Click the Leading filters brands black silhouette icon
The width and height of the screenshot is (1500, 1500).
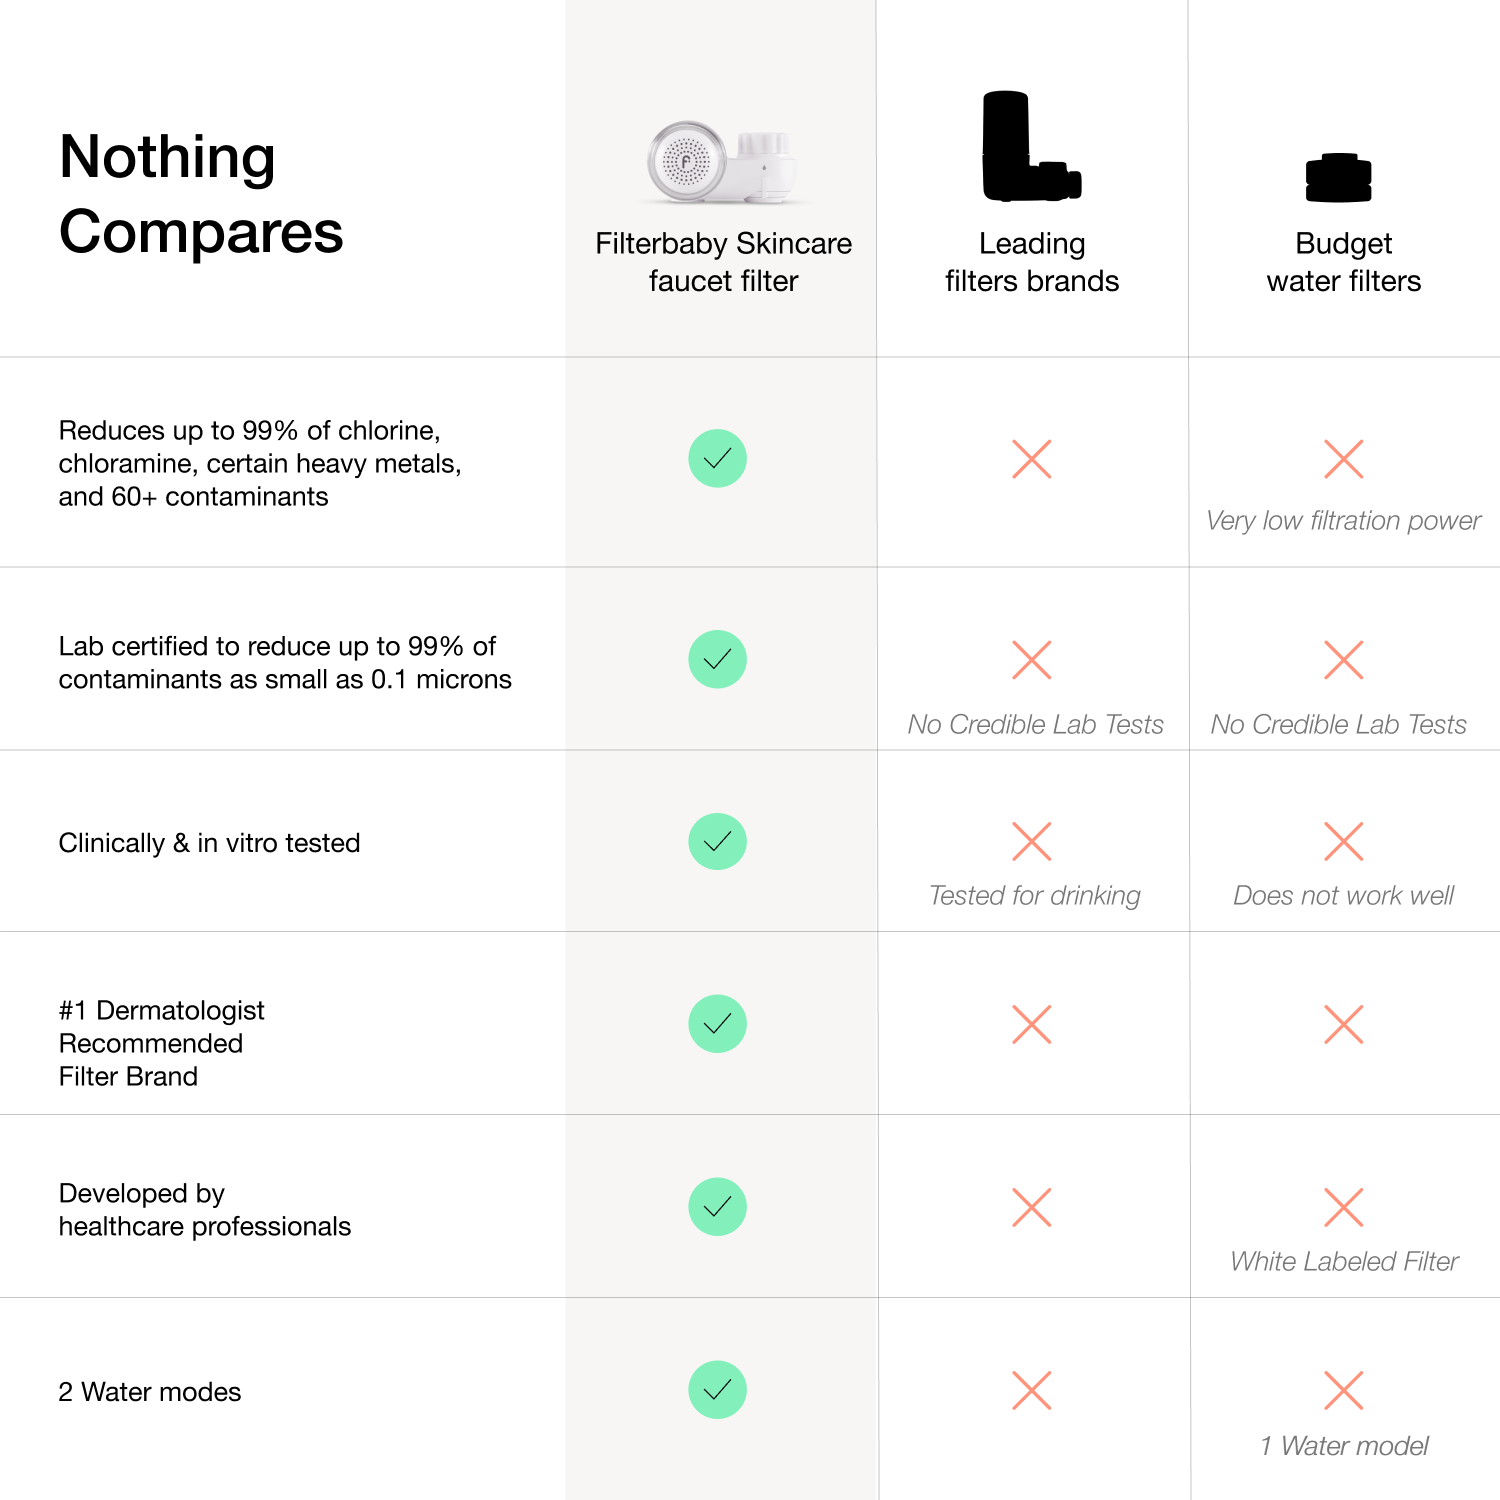(x=1032, y=146)
